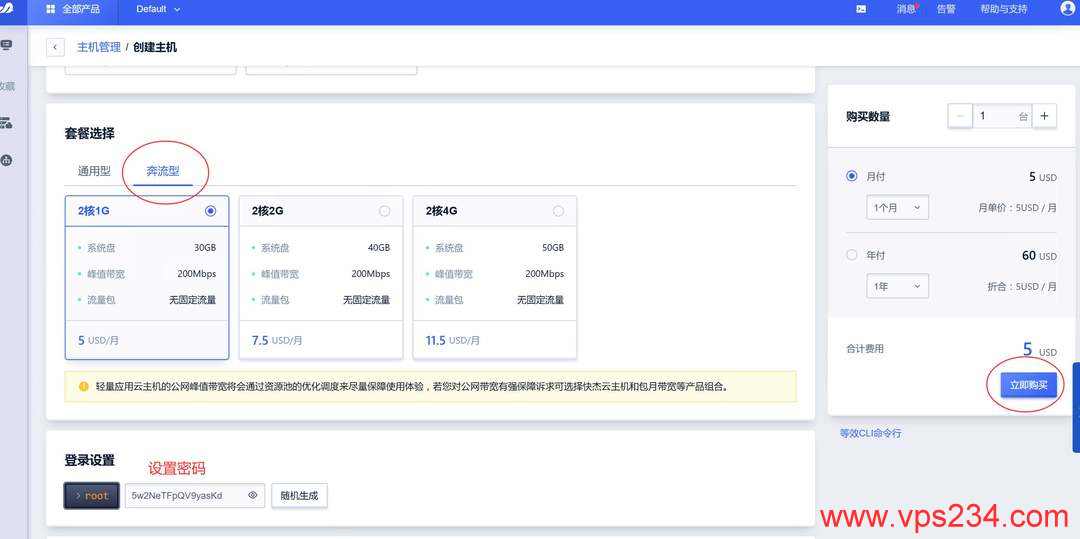Switch to the 奔流型 tab

point(163,171)
